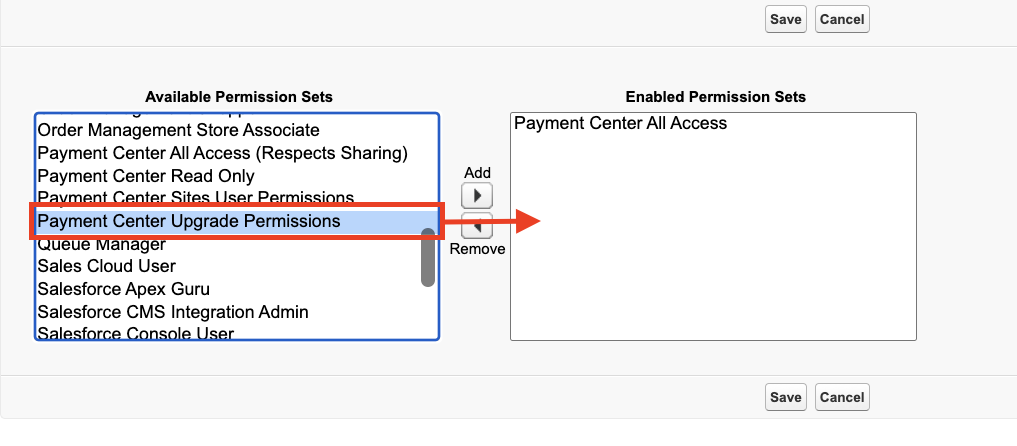Click the Add right-arrow button
1017x446 pixels.
(x=477, y=194)
